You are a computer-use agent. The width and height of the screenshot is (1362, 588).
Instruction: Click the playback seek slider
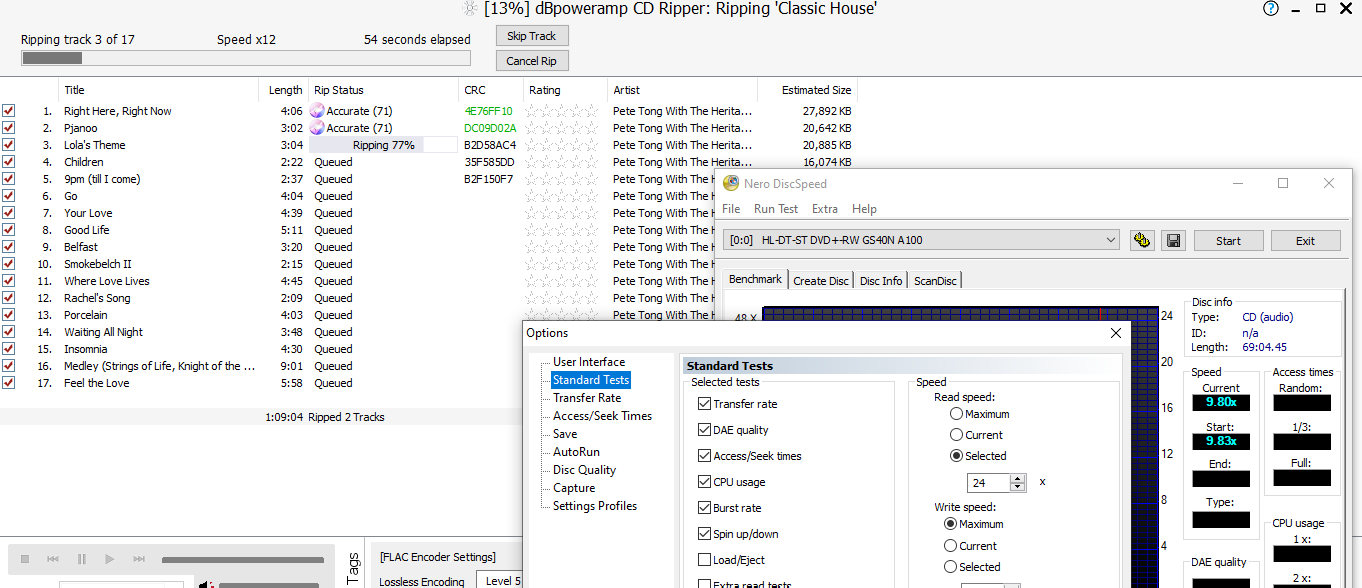point(243,560)
